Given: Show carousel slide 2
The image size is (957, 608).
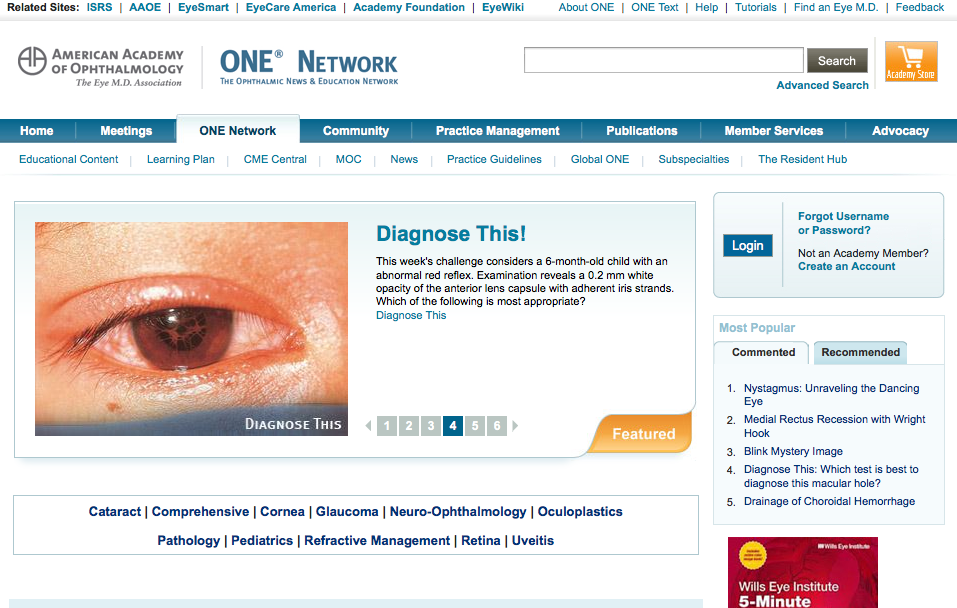Looking at the screenshot, I should (x=409, y=425).
